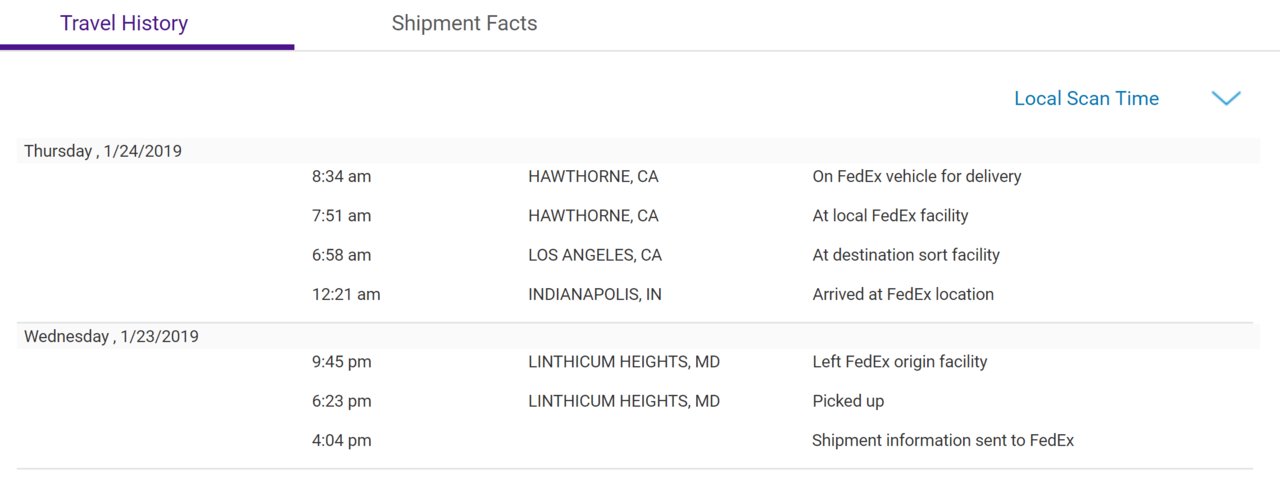Select the 9:45 pm LINTHICUM HEIGHTS location
Image resolution: width=1280 pixels, height=478 pixels.
tap(624, 361)
